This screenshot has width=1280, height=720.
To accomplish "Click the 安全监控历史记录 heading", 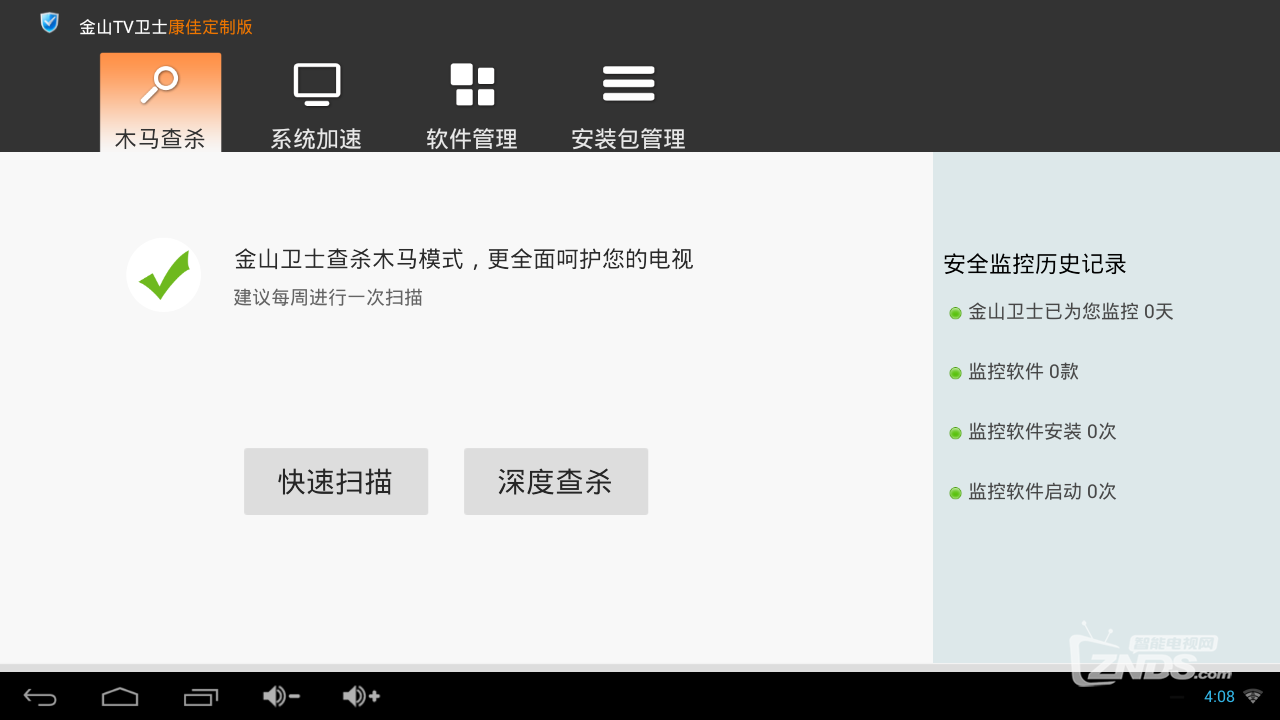I will point(1035,264).
